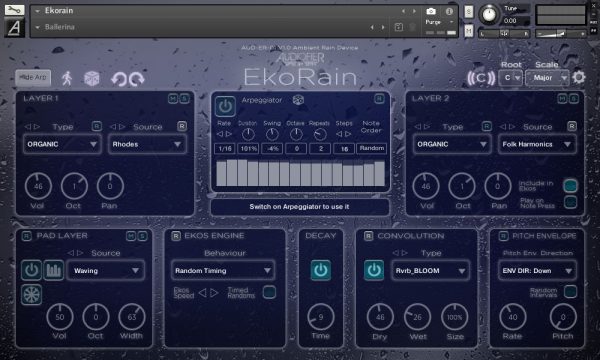Screen dimensions: 600x360
Task: Click the (C) chord icon near Root
Action: pos(481,78)
